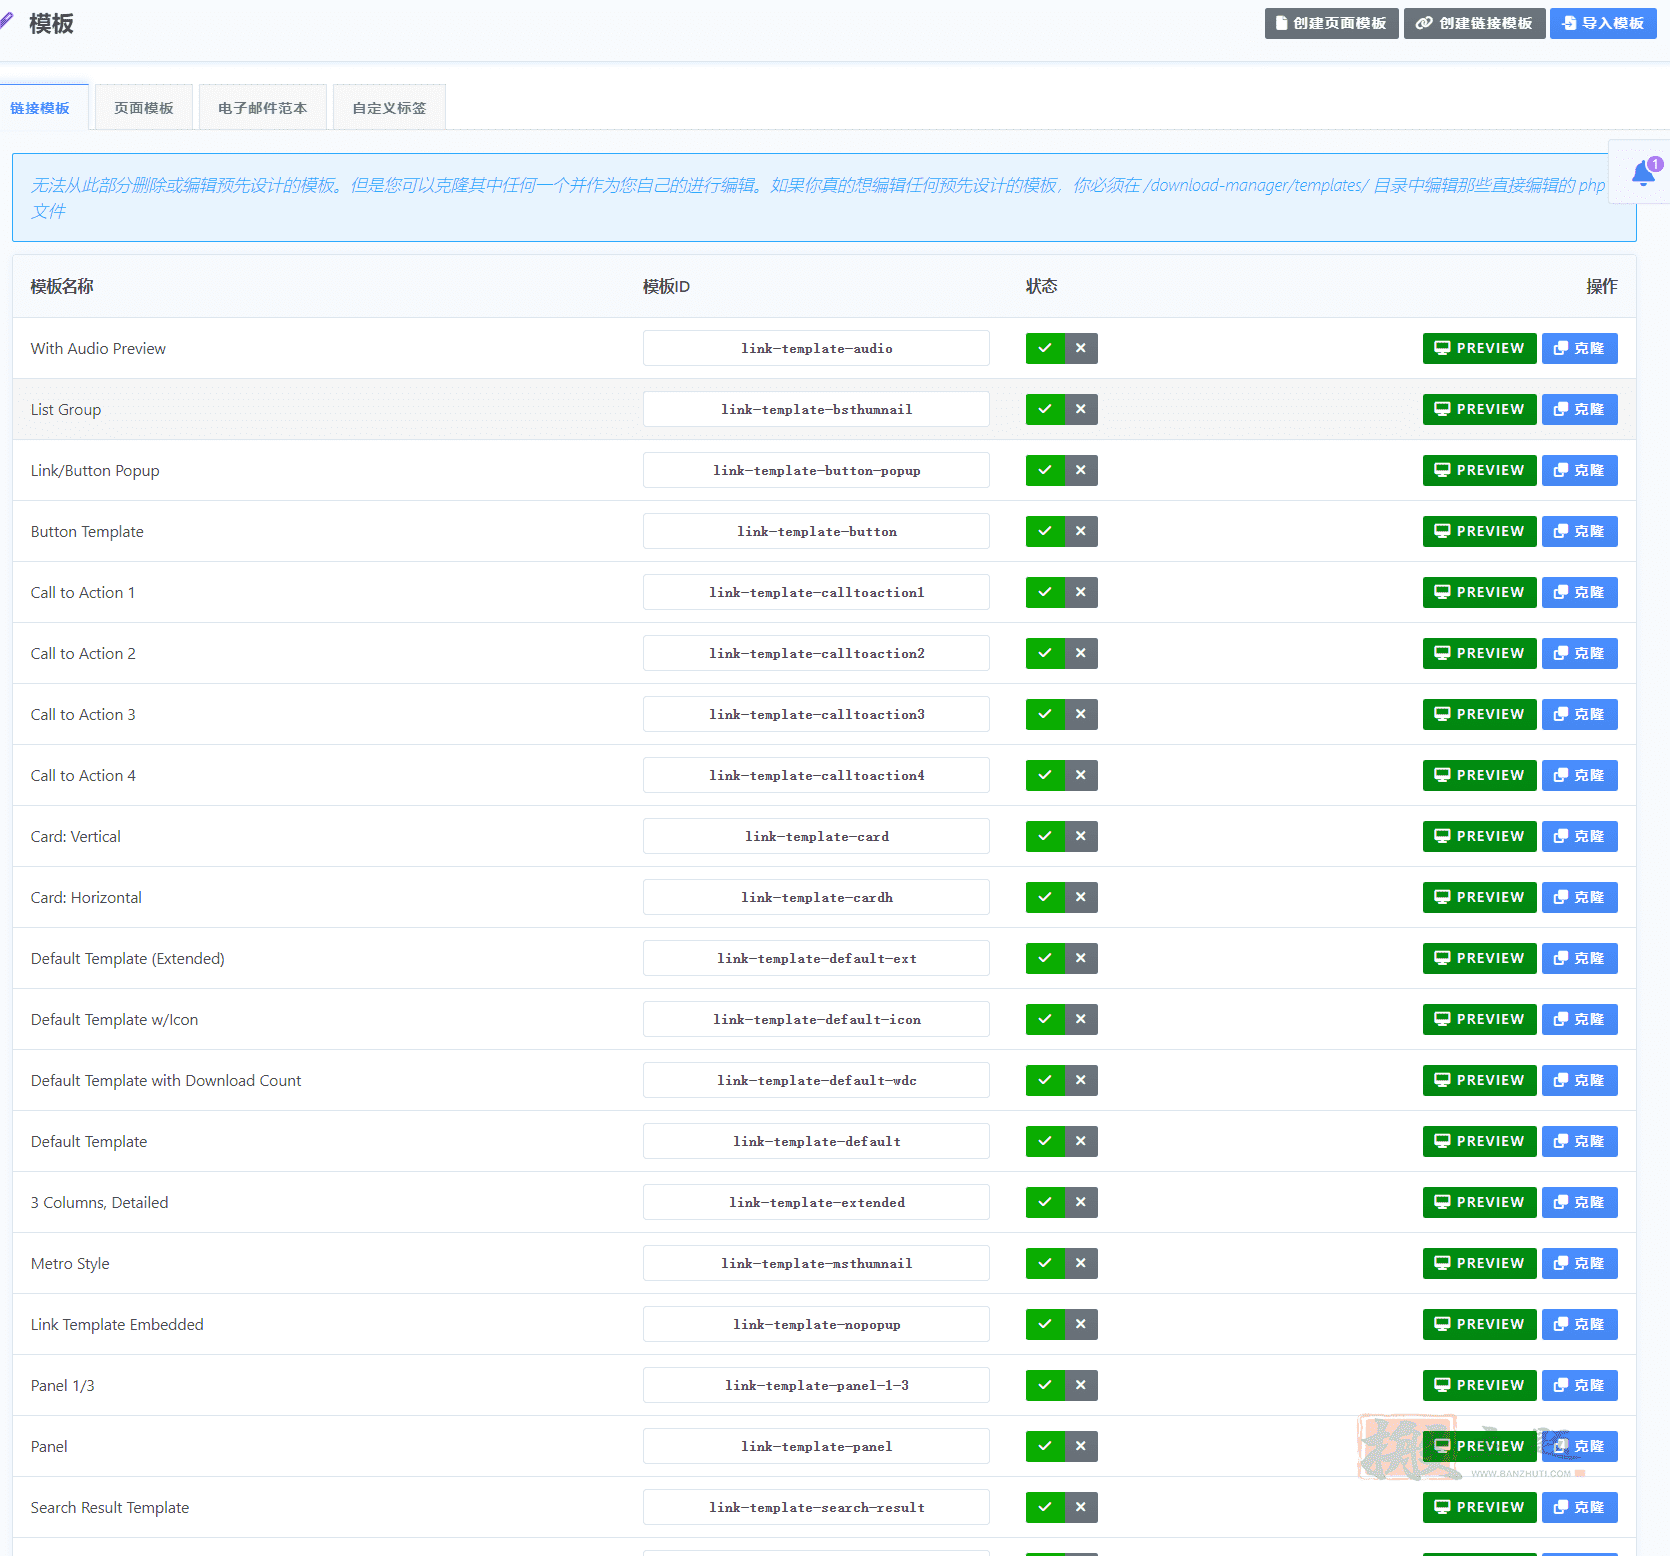Image resolution: width=1670 pixels, height=1556 pixels.
Task: Open the 自定义标签 tab
Action: pyautogui.click(x=389, y=108)
